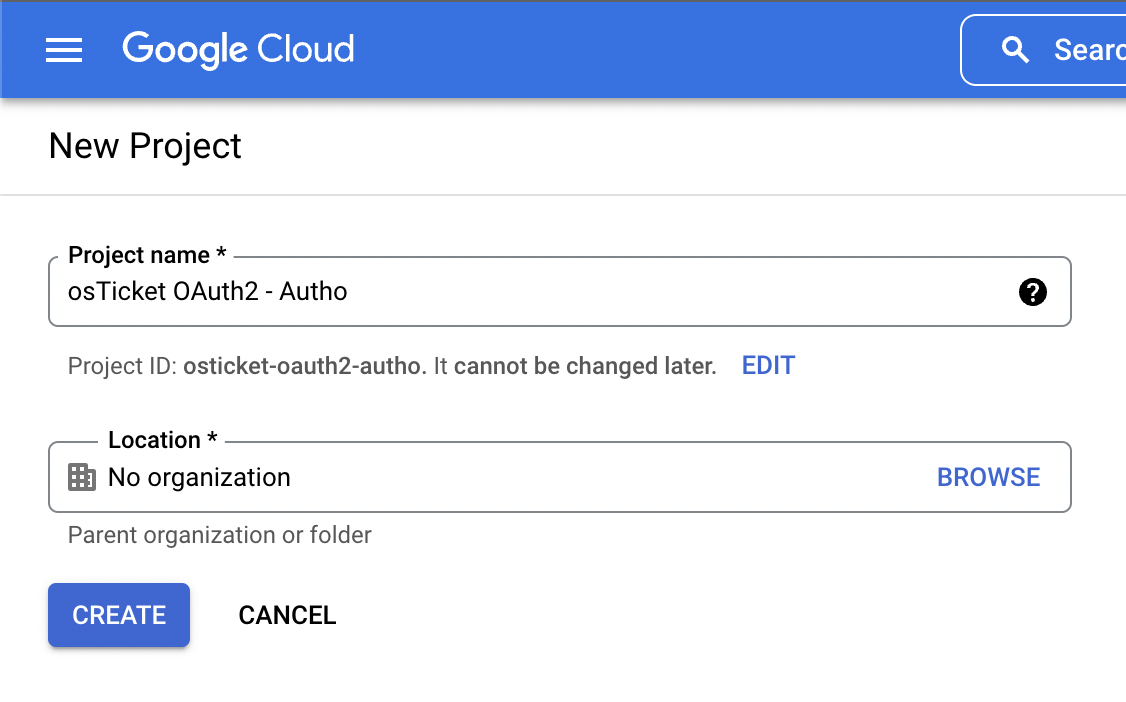This screenshot has height=702, width=1126.
Task: Click CANCEL to abandon the new project
Action: point(287,615)
